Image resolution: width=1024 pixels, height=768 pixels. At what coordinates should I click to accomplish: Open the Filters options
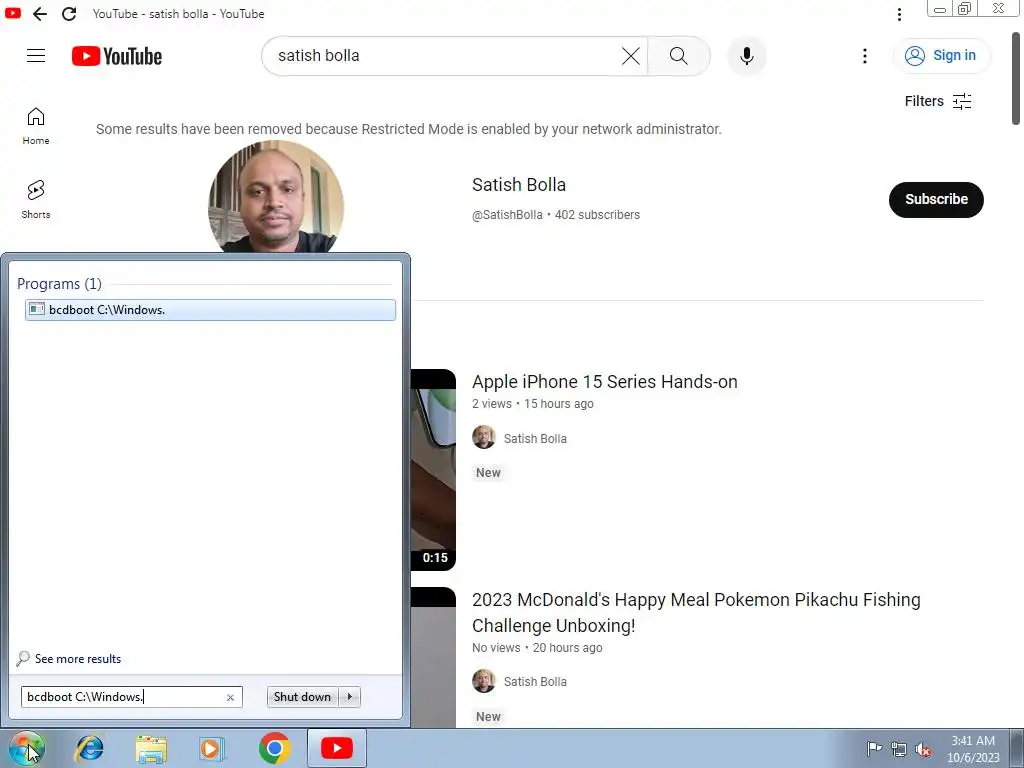[x=938, y=101]
